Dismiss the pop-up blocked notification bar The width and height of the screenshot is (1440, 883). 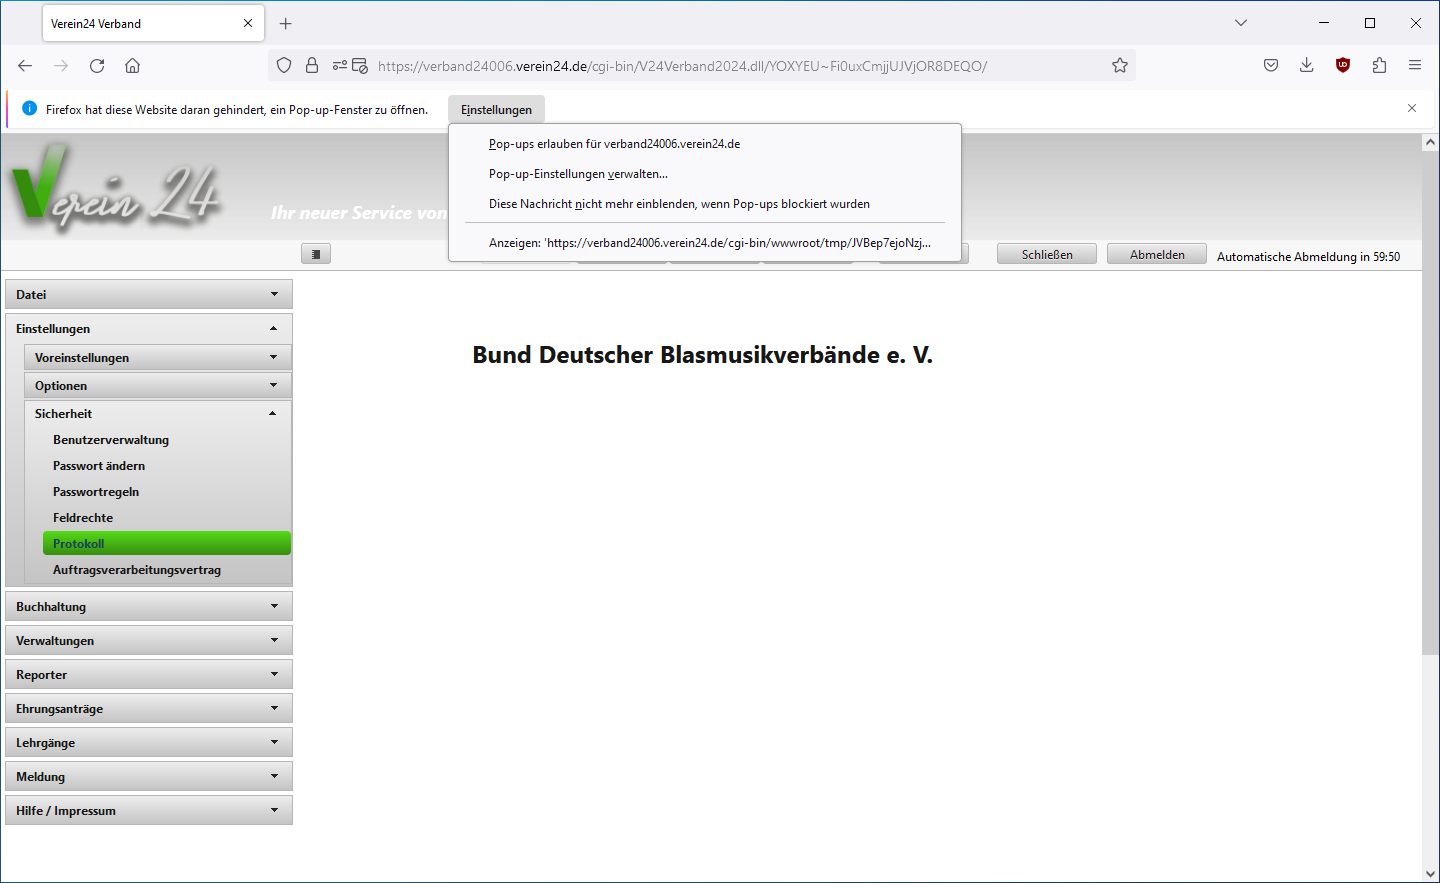pyautogui.click(x=1412, y=108)
